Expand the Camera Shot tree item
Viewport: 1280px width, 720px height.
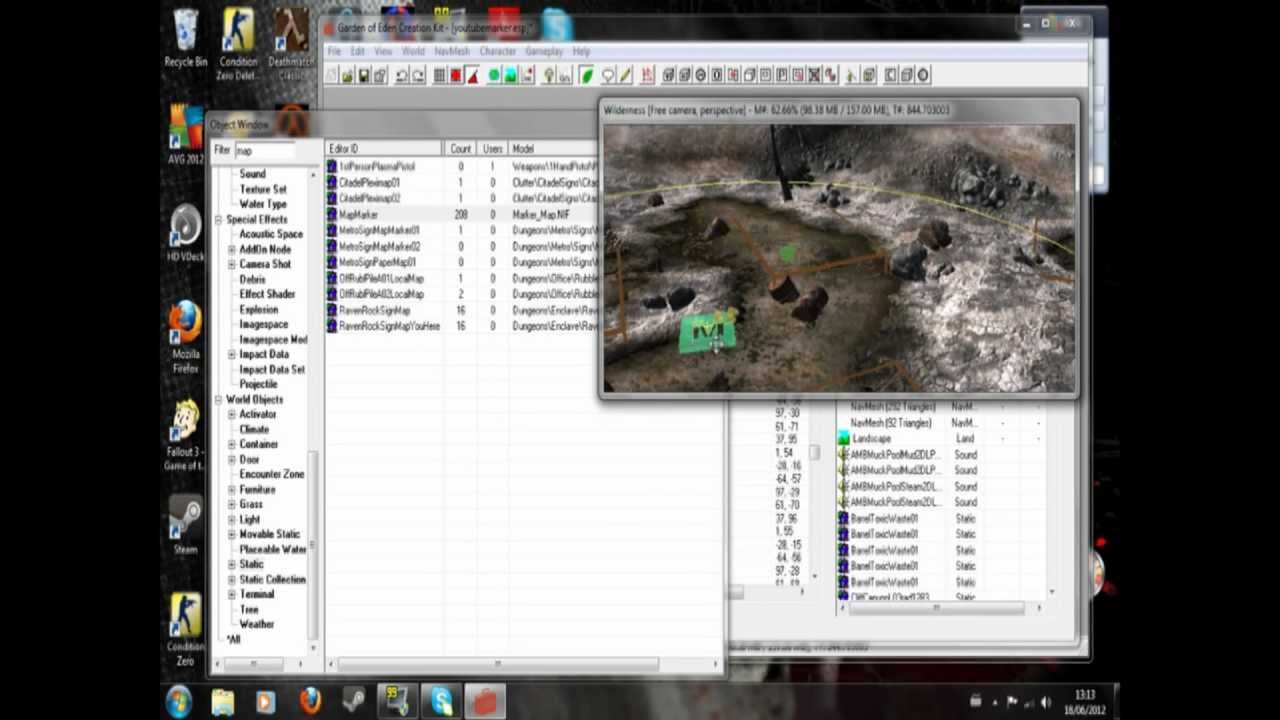click(x=232, y=264)
